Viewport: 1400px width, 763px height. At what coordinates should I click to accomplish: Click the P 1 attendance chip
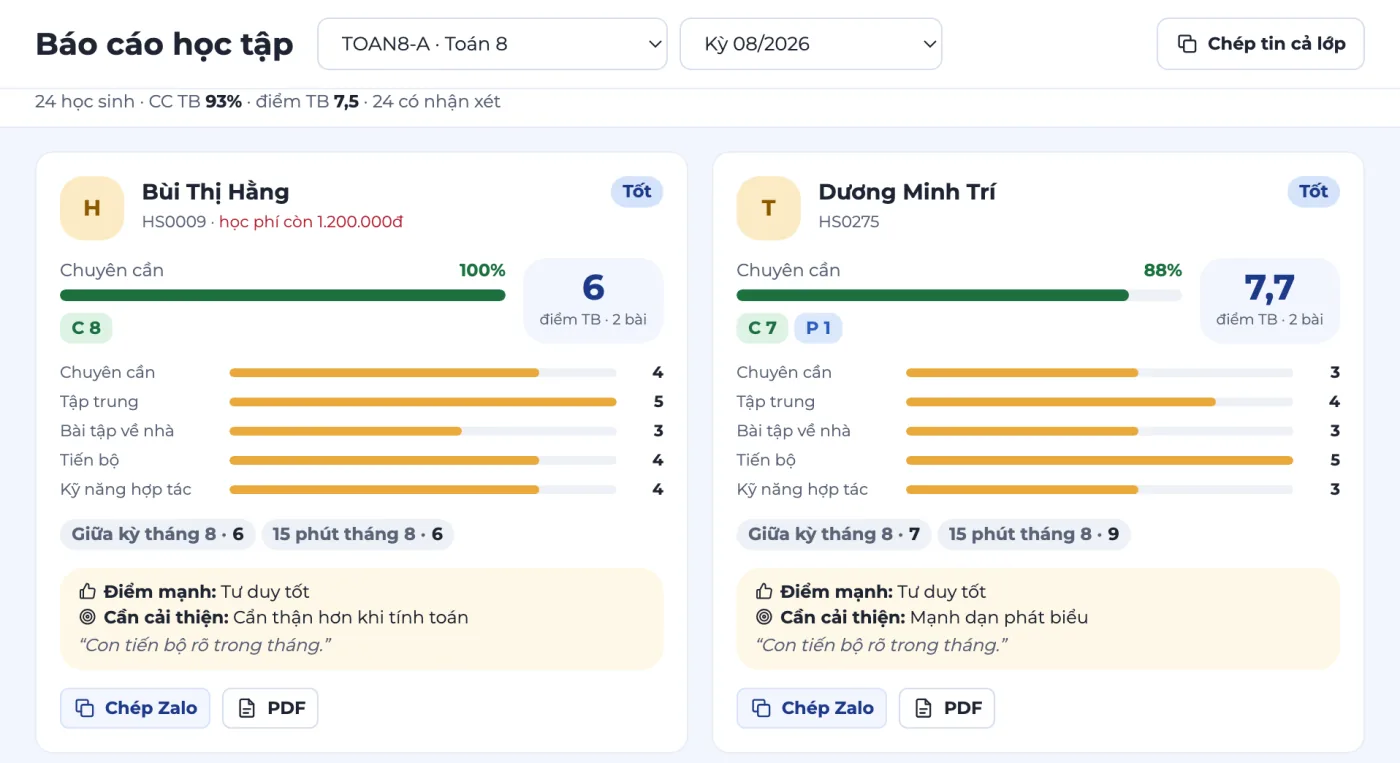818,328
